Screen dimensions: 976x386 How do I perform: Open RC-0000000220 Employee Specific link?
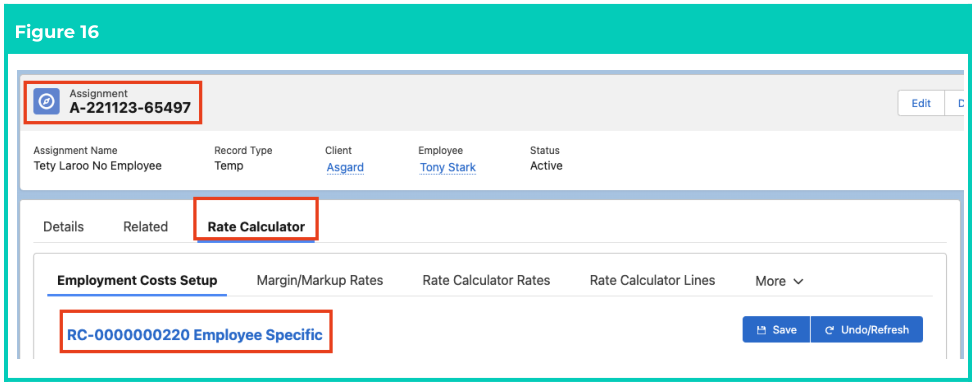195,335
